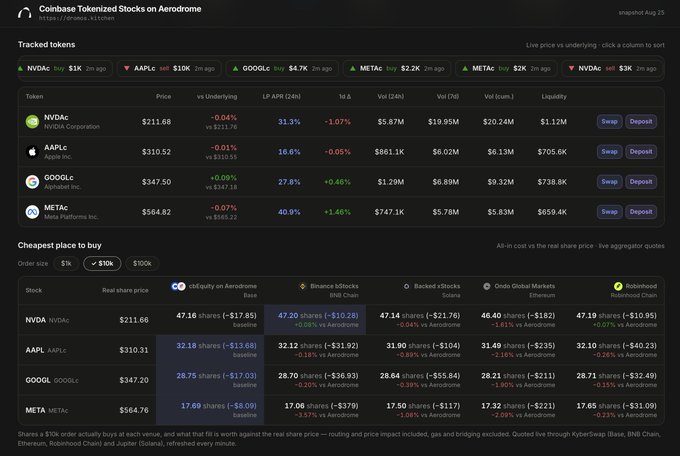Screen dimensions: 680x456
Task: Click the Ondo Global Markets venue icon
Action: point(487,286)
